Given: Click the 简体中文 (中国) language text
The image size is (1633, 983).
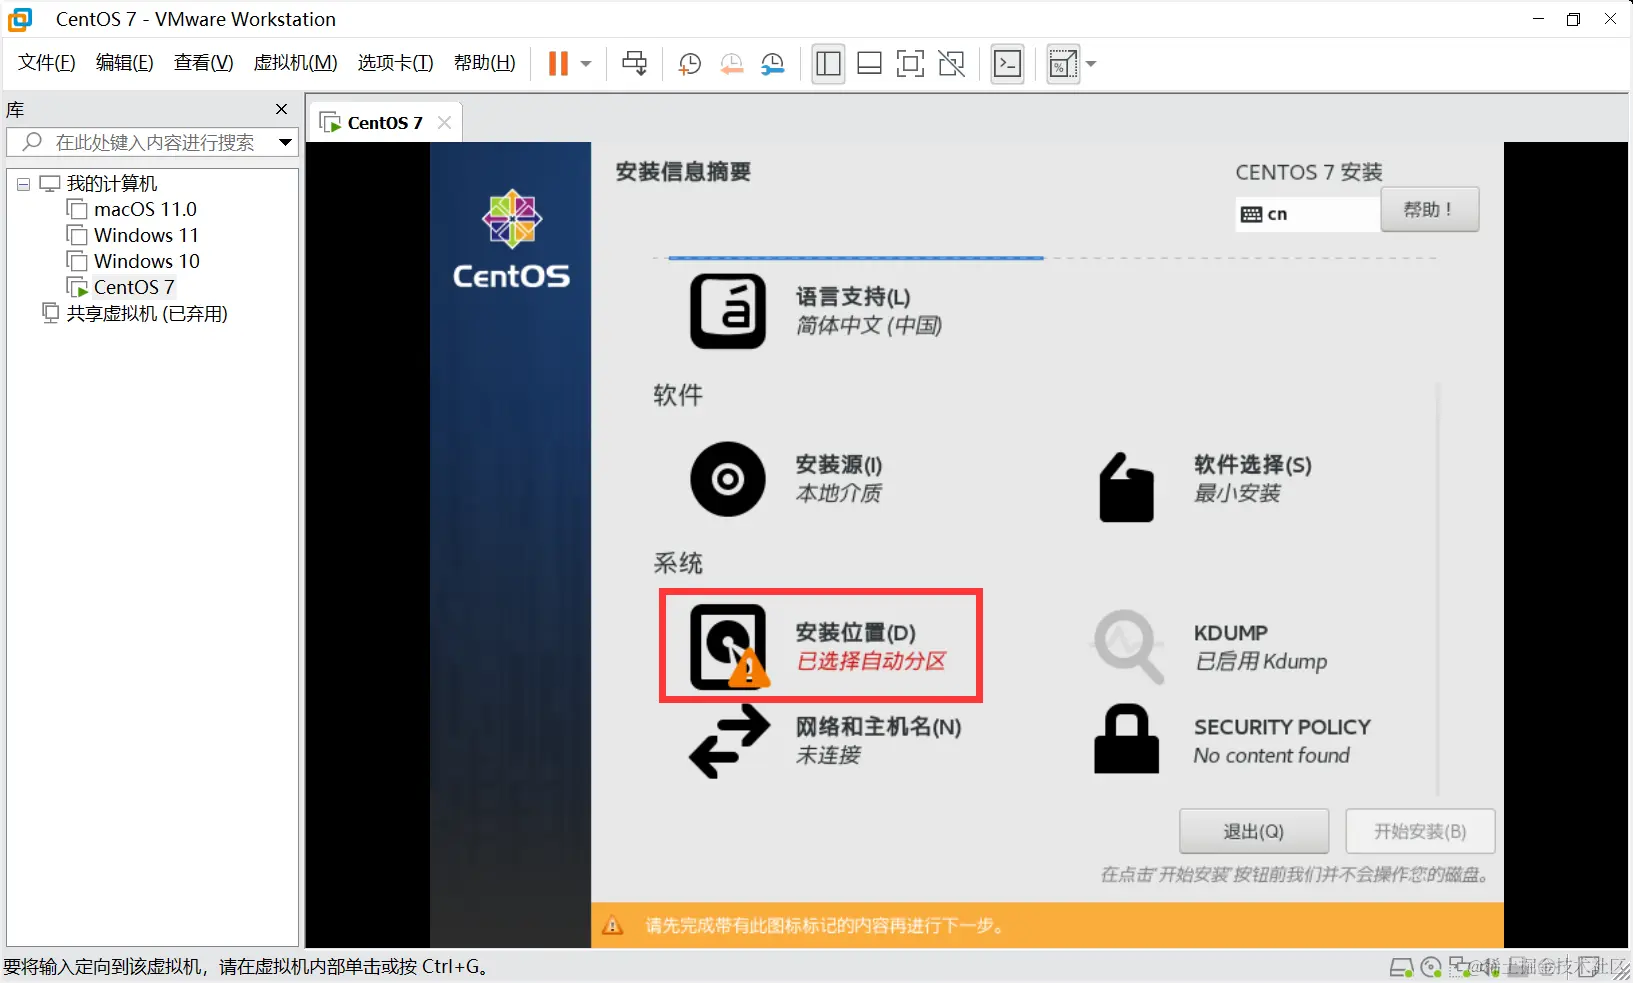Looking at the screenshot, I should (869, 325).
